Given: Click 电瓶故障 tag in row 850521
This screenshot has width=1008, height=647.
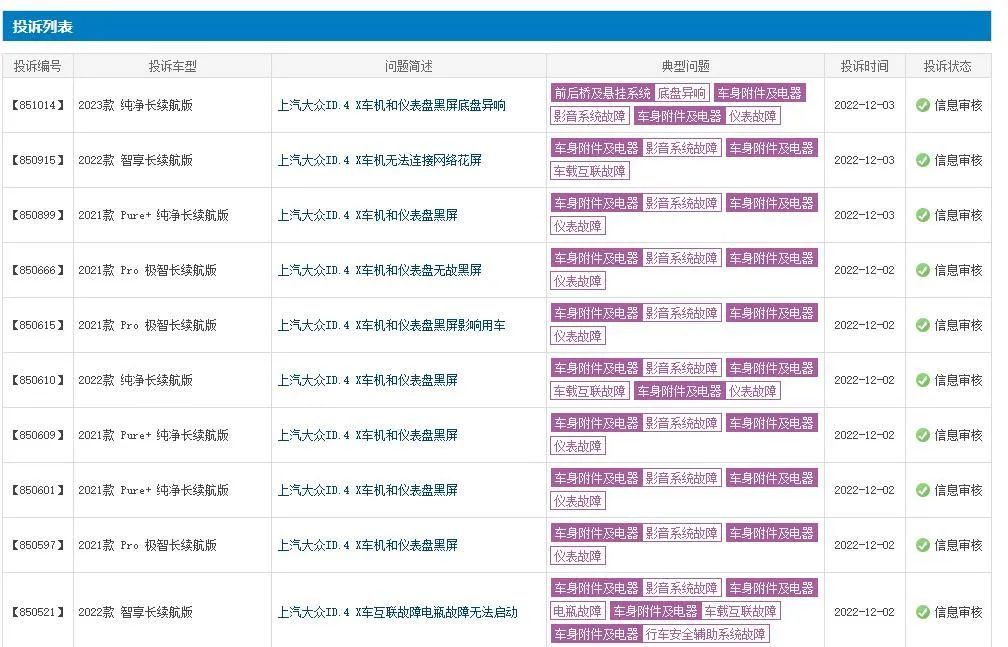Looking at the screenshot, I should 578,611.
